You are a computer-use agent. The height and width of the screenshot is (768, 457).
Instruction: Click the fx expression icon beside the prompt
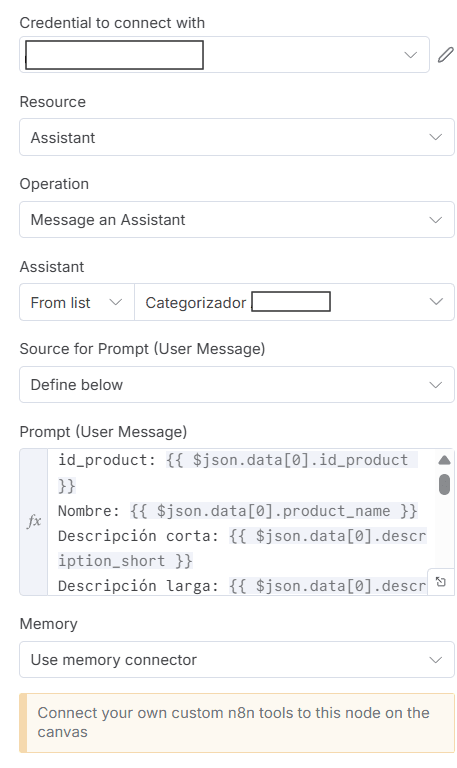point(34,521)
